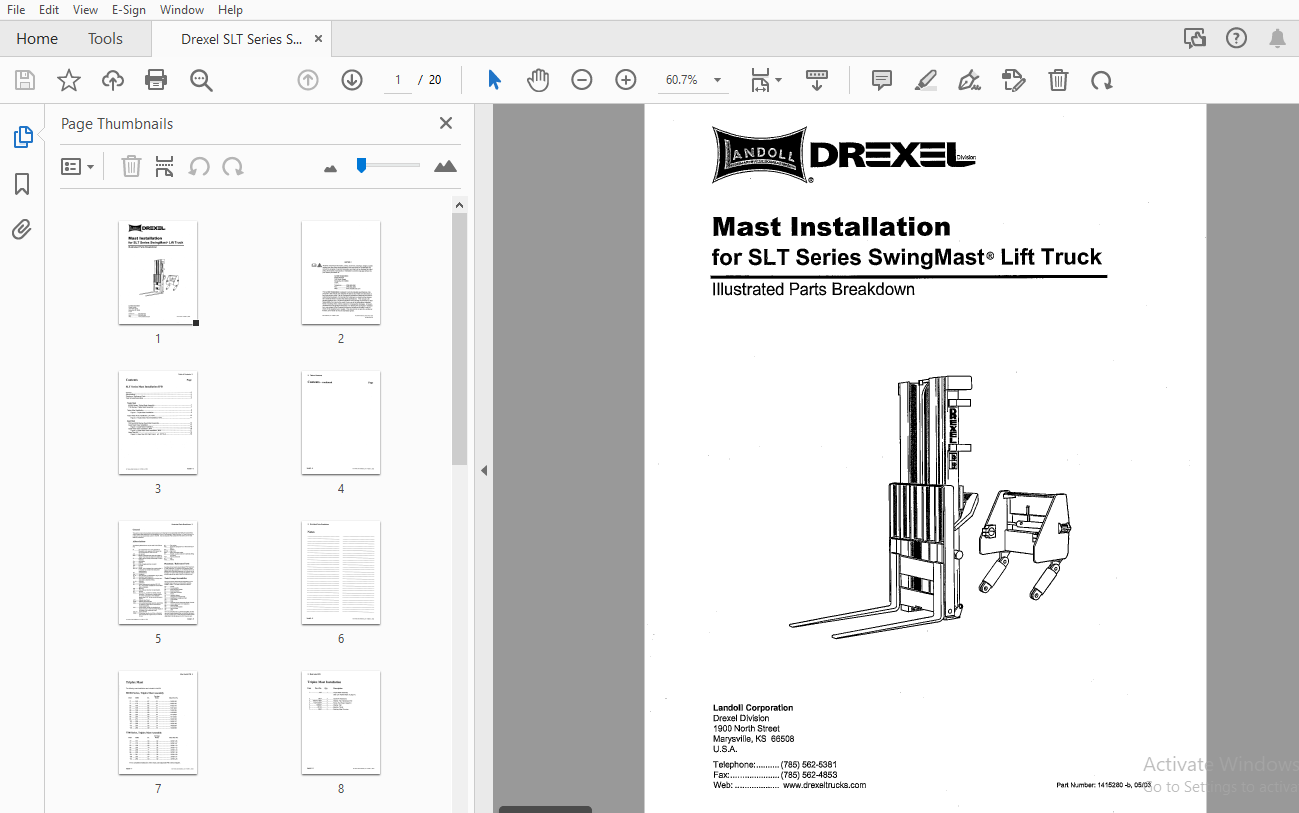
Task: Zoom out with the minus button
Action: (x=582, y=80)
